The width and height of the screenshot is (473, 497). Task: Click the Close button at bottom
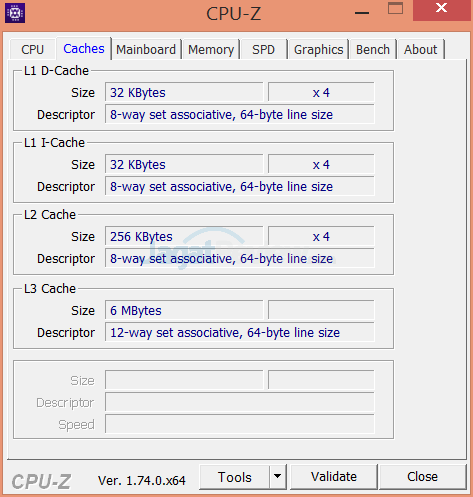tap(422, 477)
